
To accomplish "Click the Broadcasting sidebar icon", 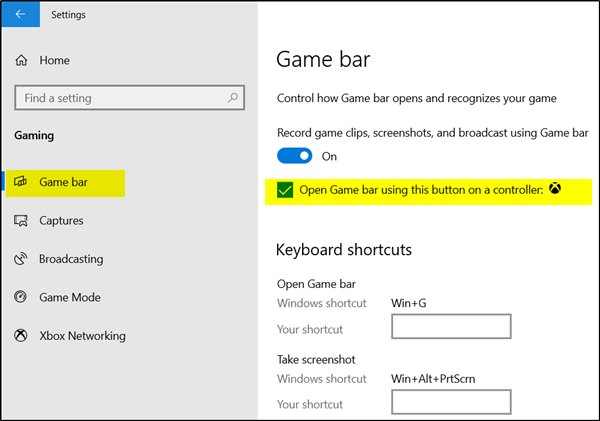I will (21, 259).
